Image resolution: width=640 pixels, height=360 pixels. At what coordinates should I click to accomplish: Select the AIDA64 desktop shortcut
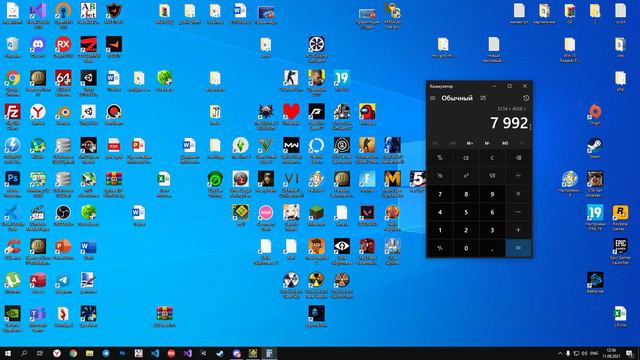click(63, 83)
